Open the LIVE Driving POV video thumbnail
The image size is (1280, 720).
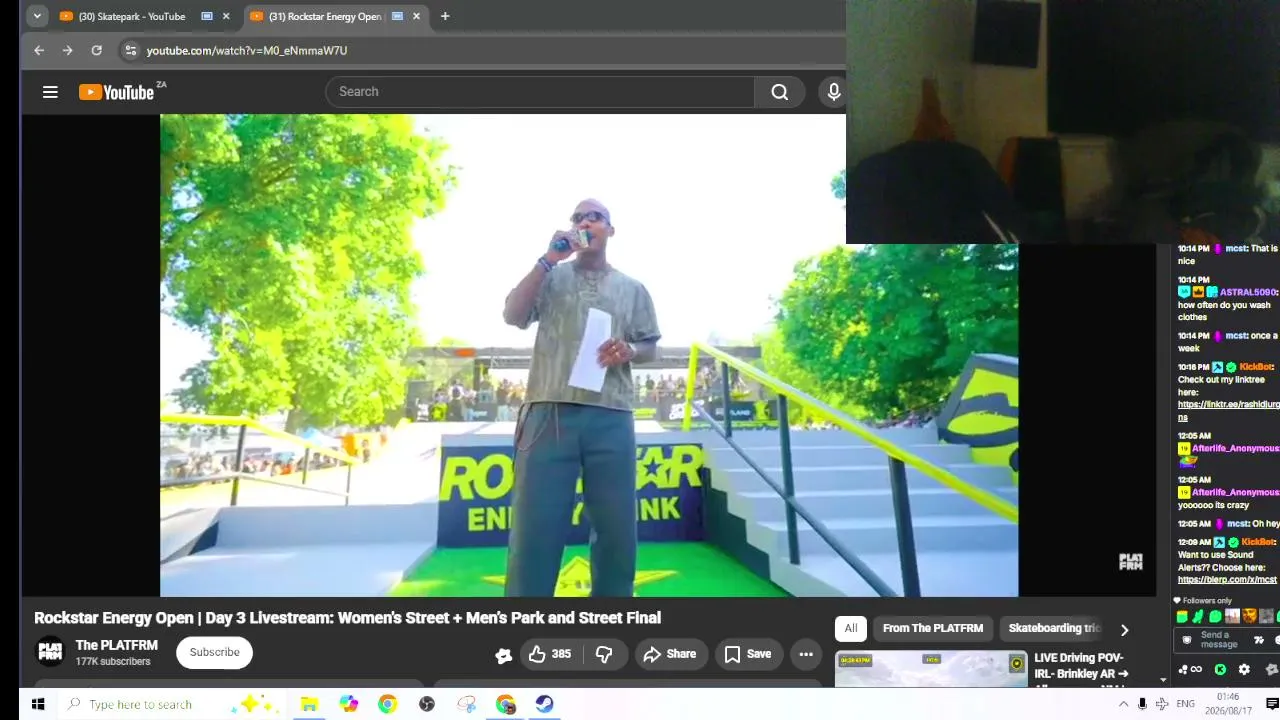coord(931,669)
